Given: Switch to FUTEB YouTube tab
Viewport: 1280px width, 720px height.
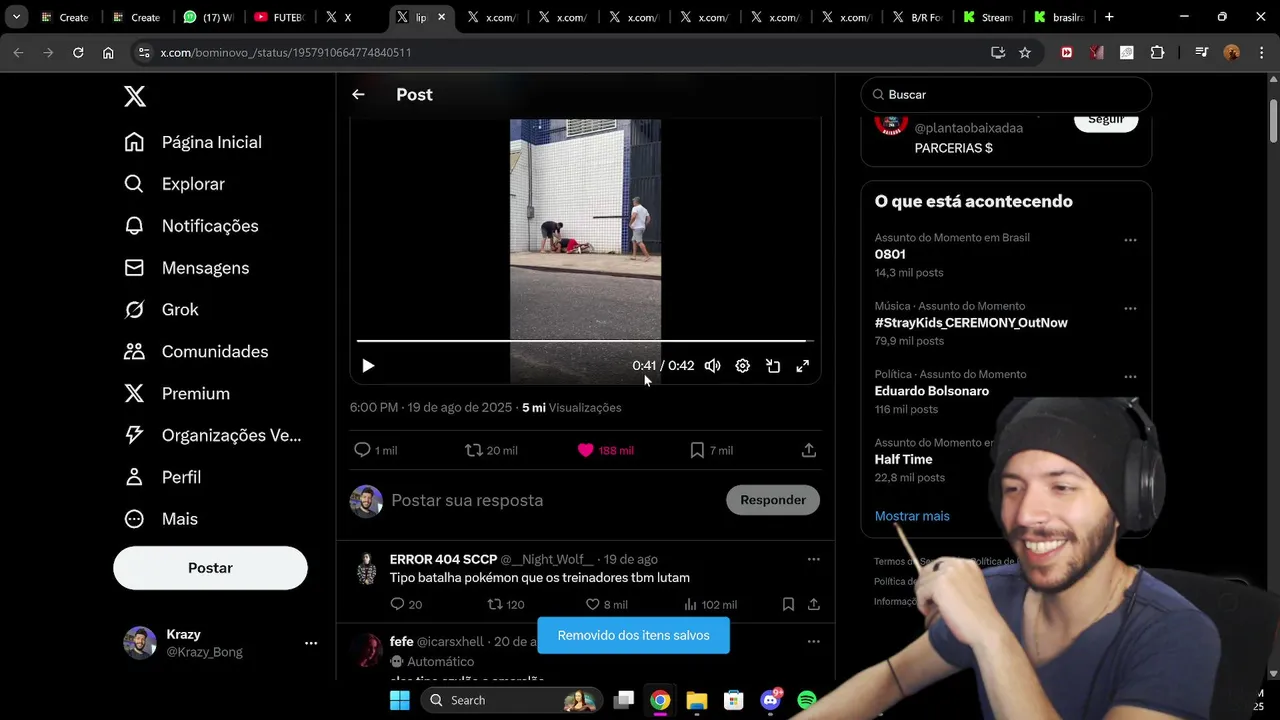Looking at the screenshot, I should 280,17.
